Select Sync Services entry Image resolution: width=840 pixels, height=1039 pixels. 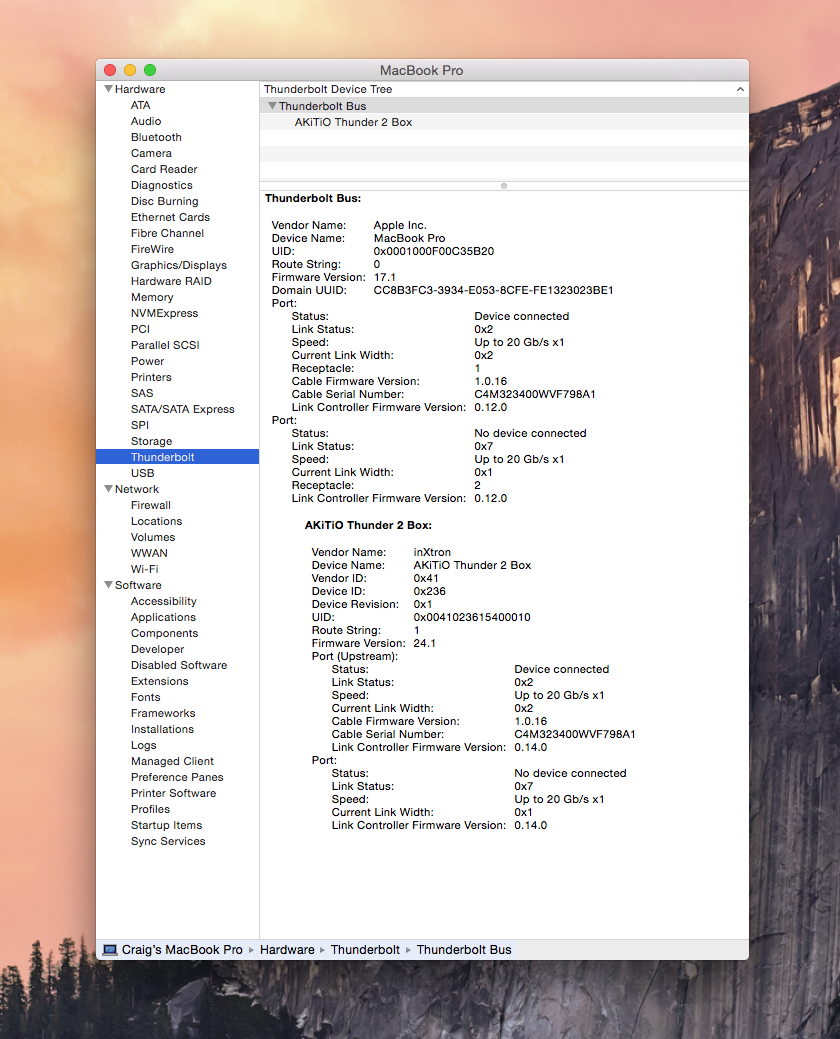click(168, 841)
